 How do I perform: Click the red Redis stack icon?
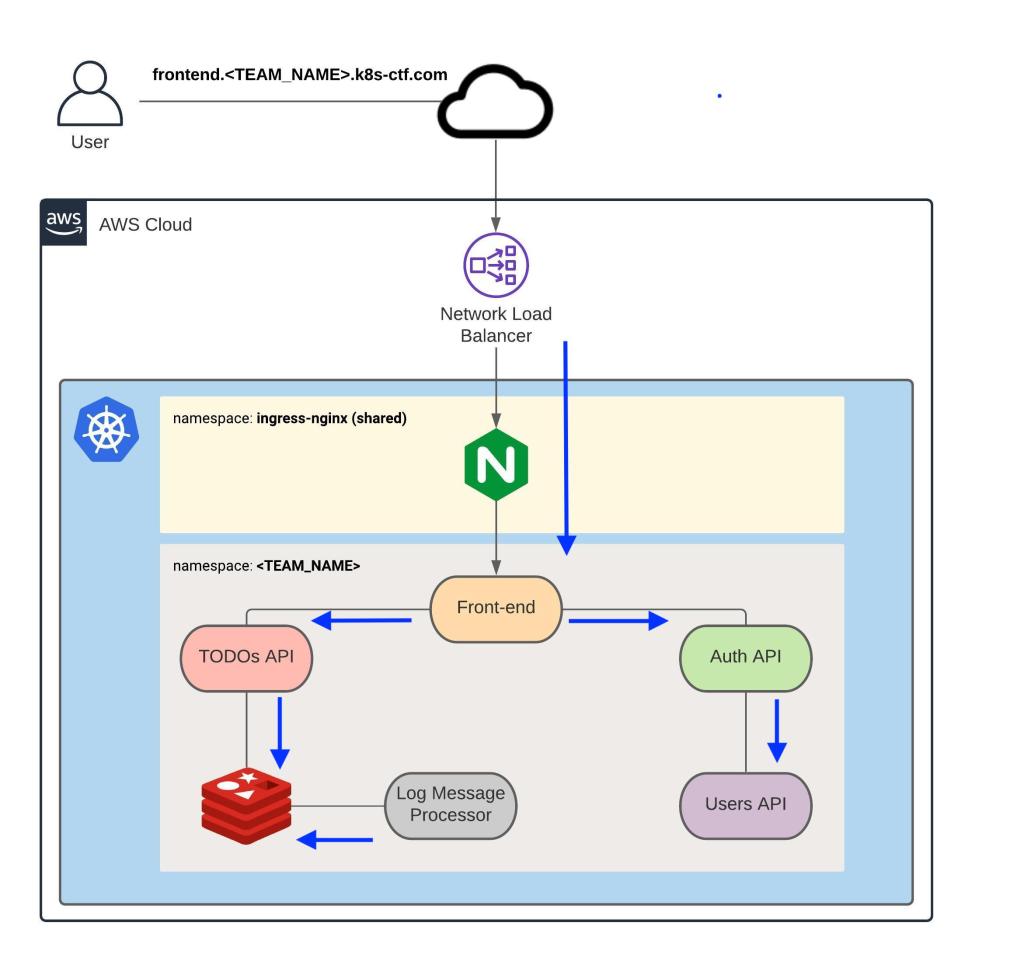[x=246, y=807]
